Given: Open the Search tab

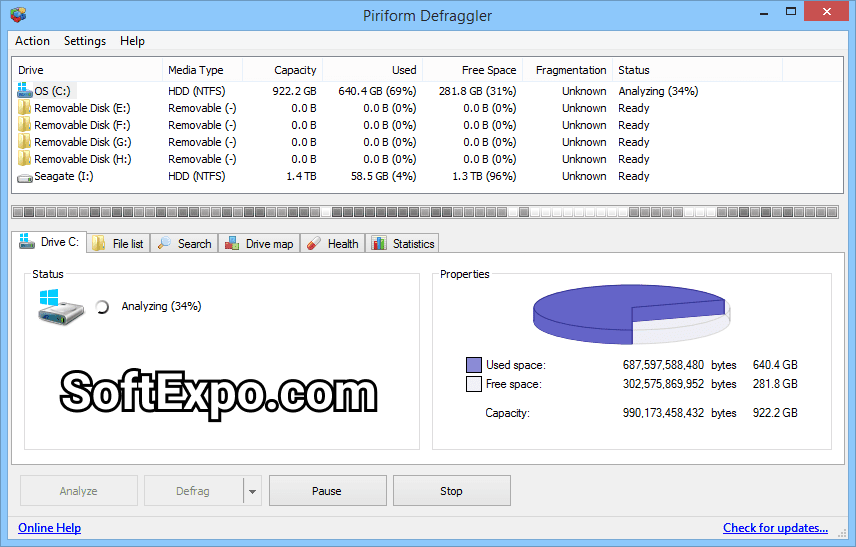Looking at the screenshot, I should coord(185,243).
